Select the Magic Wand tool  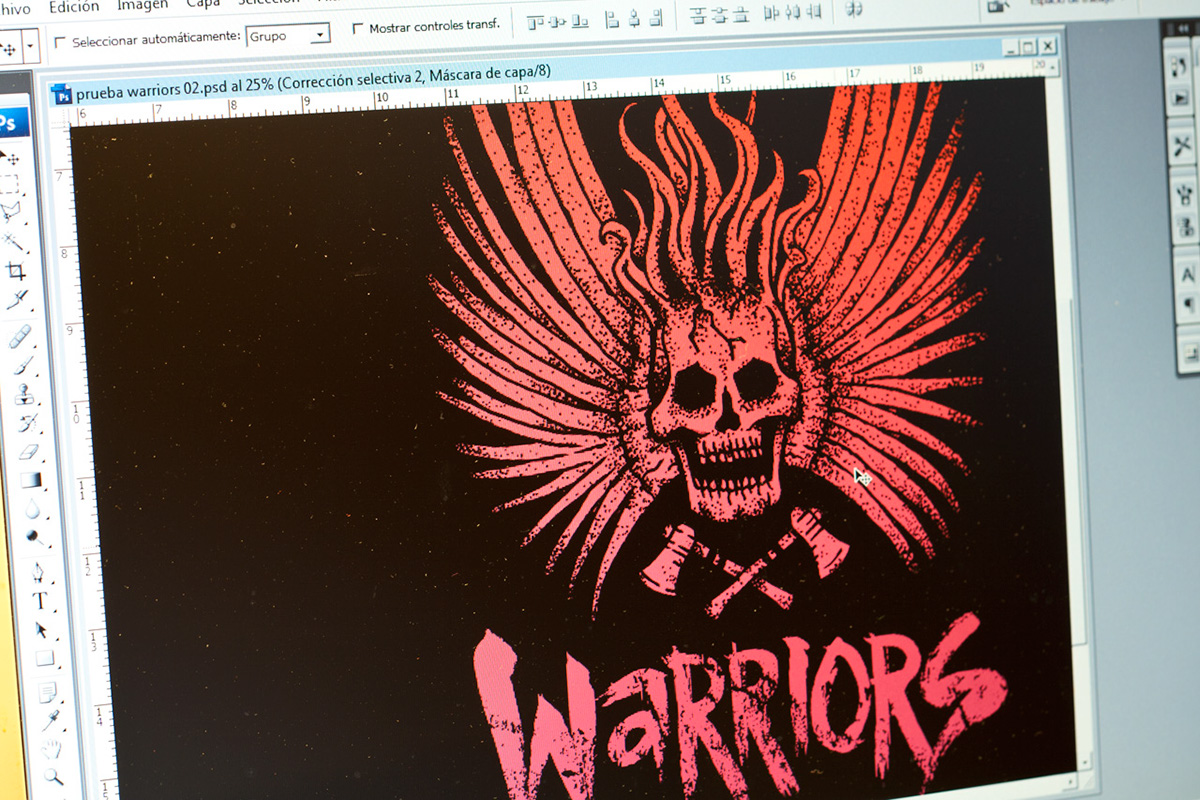(15, 241)
